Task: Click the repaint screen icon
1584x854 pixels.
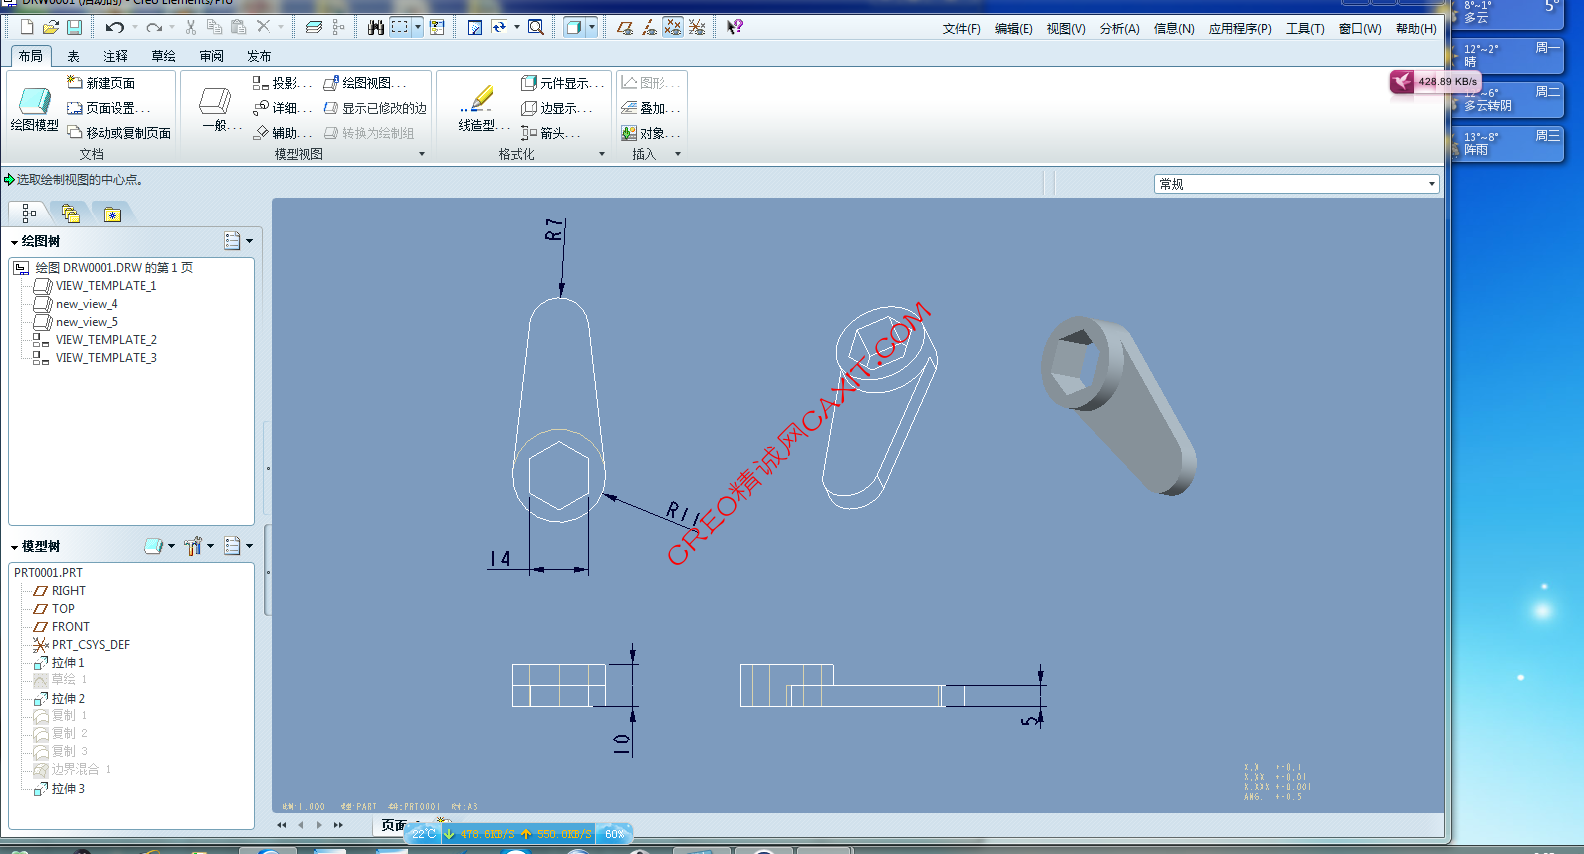Action: pyautogui.click(x=475, y=28)
